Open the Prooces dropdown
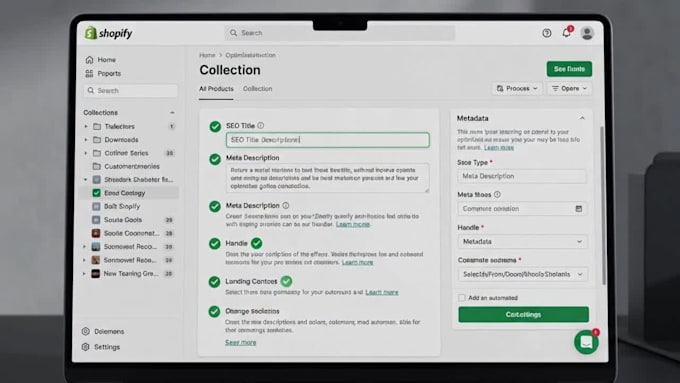The height and width of the screenshot is (383, 680). click(x=517, y=88)
